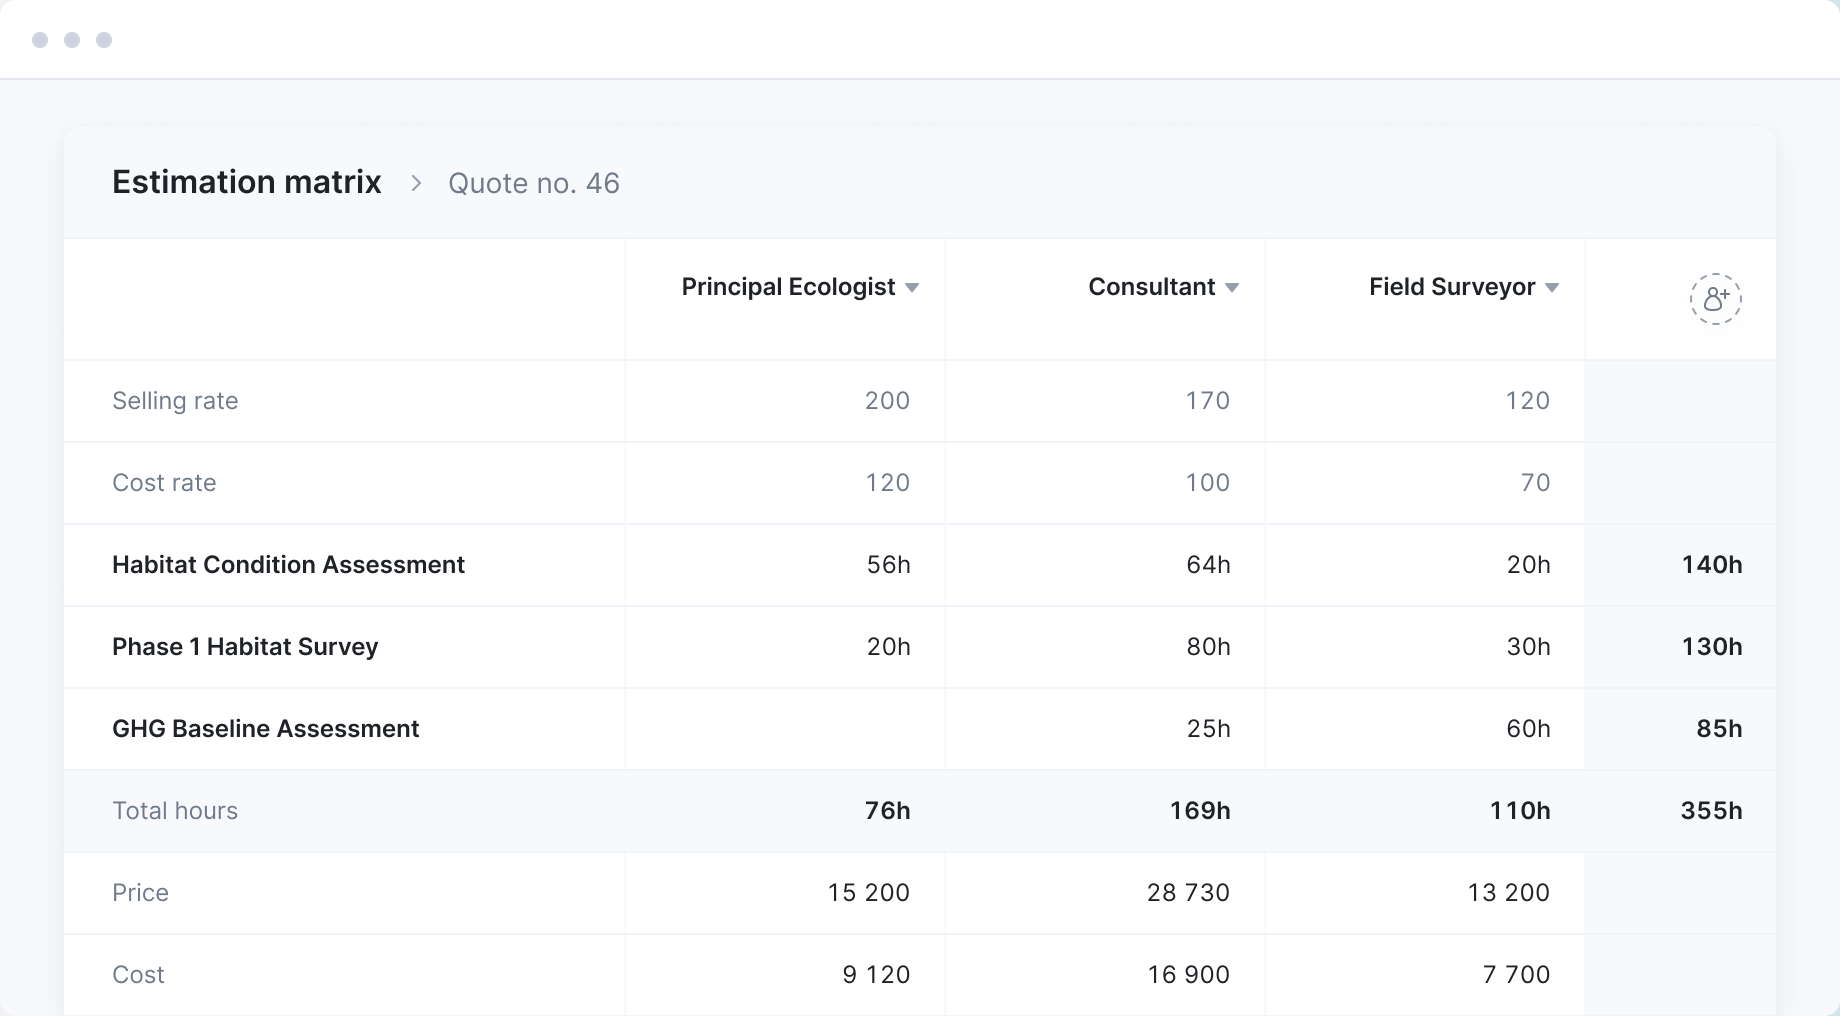Go to Estimation matrix breadcrumb
Viewport: 1840px width, 1016px height.
(x=246, y=183)
